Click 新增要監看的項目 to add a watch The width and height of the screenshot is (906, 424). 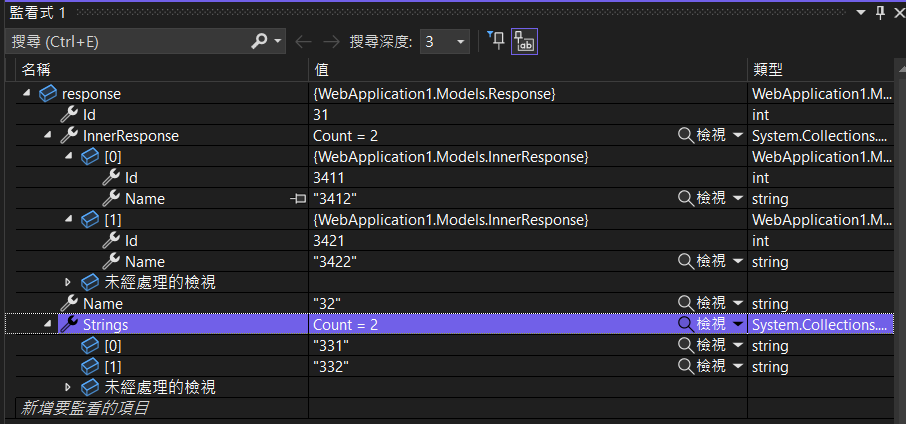point(85,408)
